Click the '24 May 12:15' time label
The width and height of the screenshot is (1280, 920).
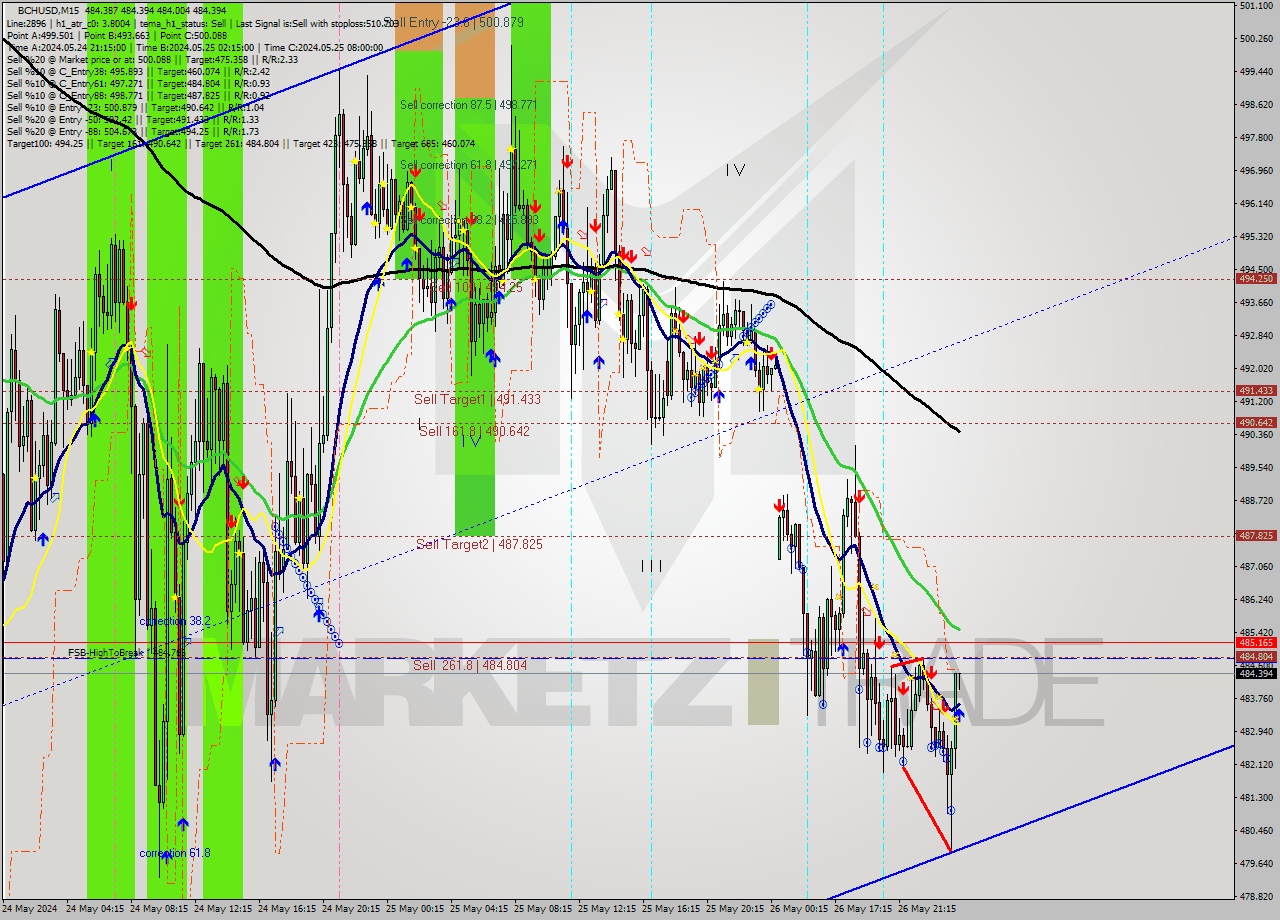click(x=222, y=910)
